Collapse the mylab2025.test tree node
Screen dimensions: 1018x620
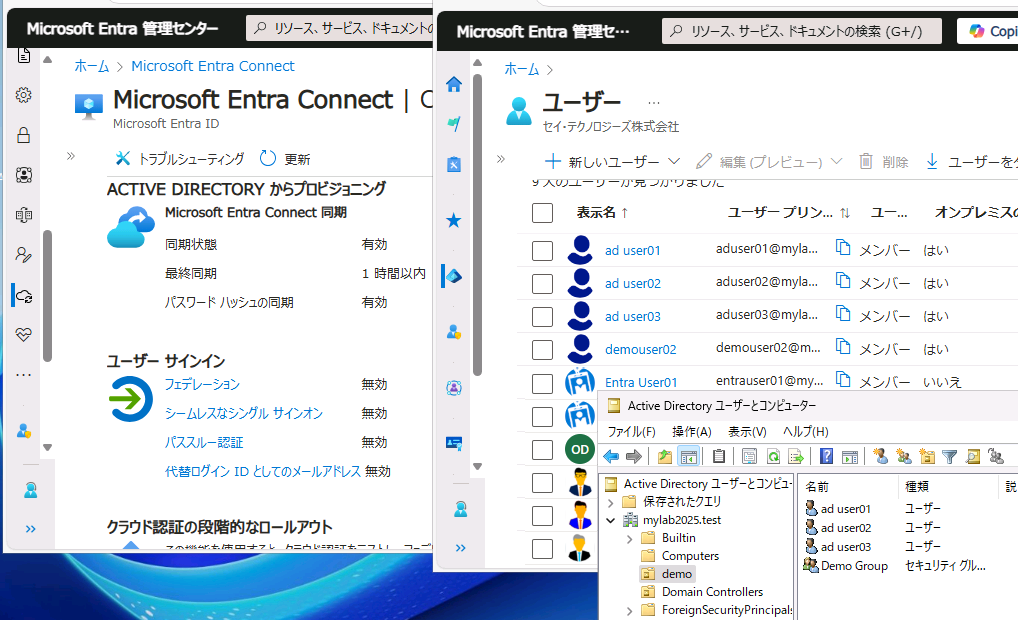coord(612,519)
